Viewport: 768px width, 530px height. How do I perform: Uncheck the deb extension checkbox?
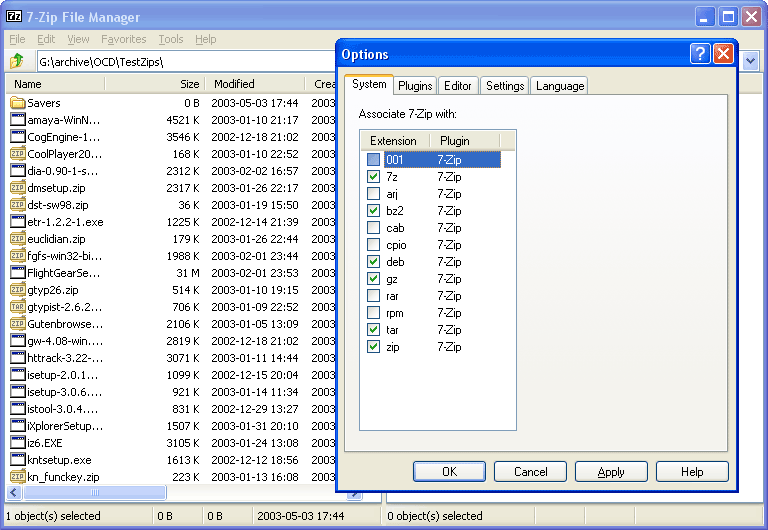(x=373, y=262)
